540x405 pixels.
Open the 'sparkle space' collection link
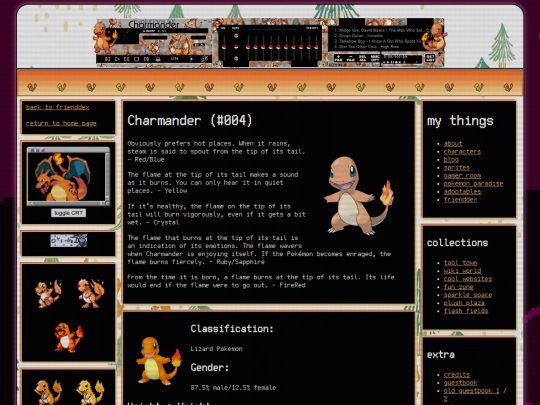(468, 295)
